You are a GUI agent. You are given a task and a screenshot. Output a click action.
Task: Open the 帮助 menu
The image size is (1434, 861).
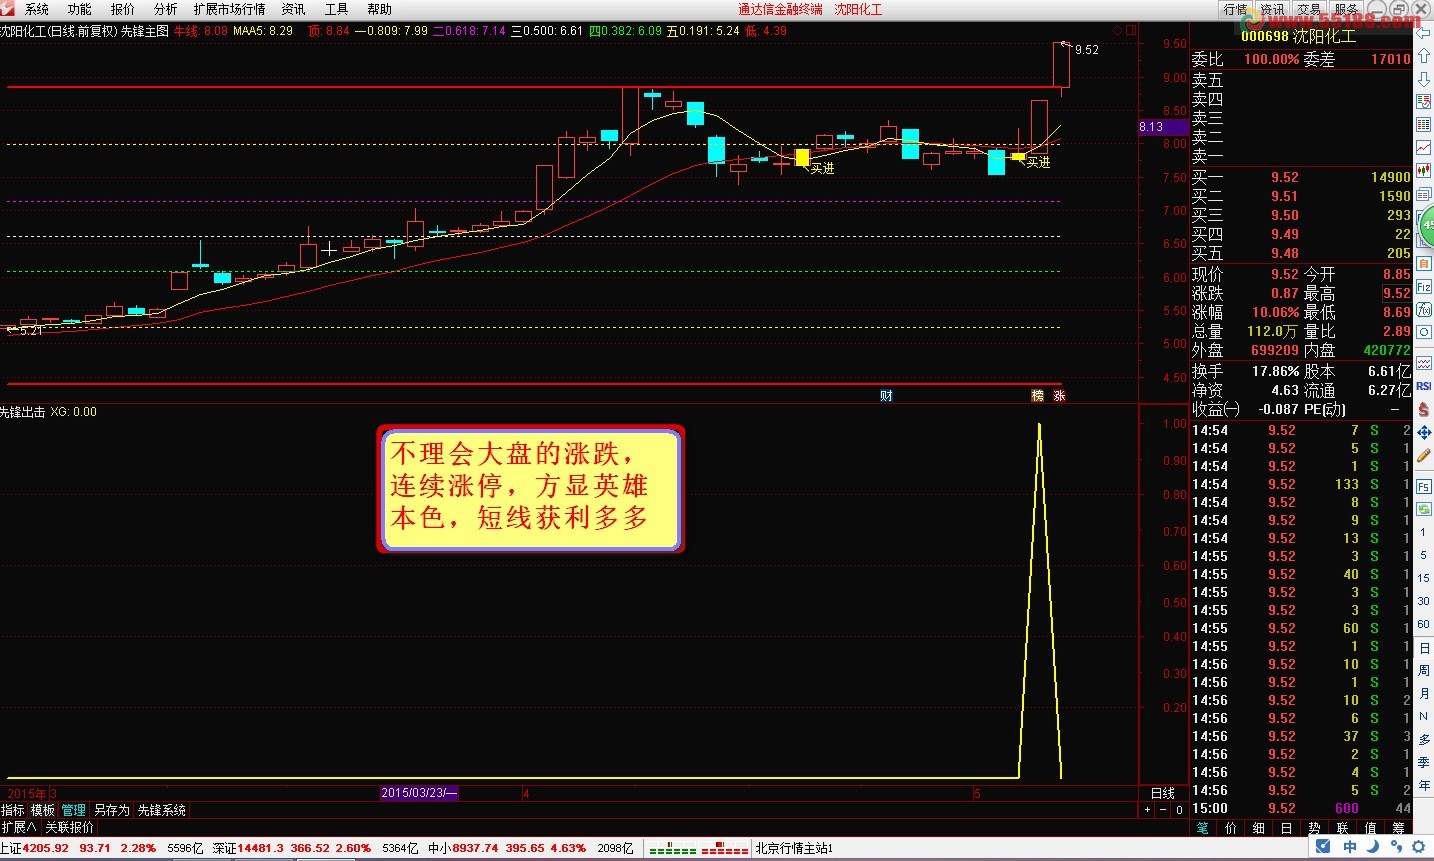(x=379, y=9)
